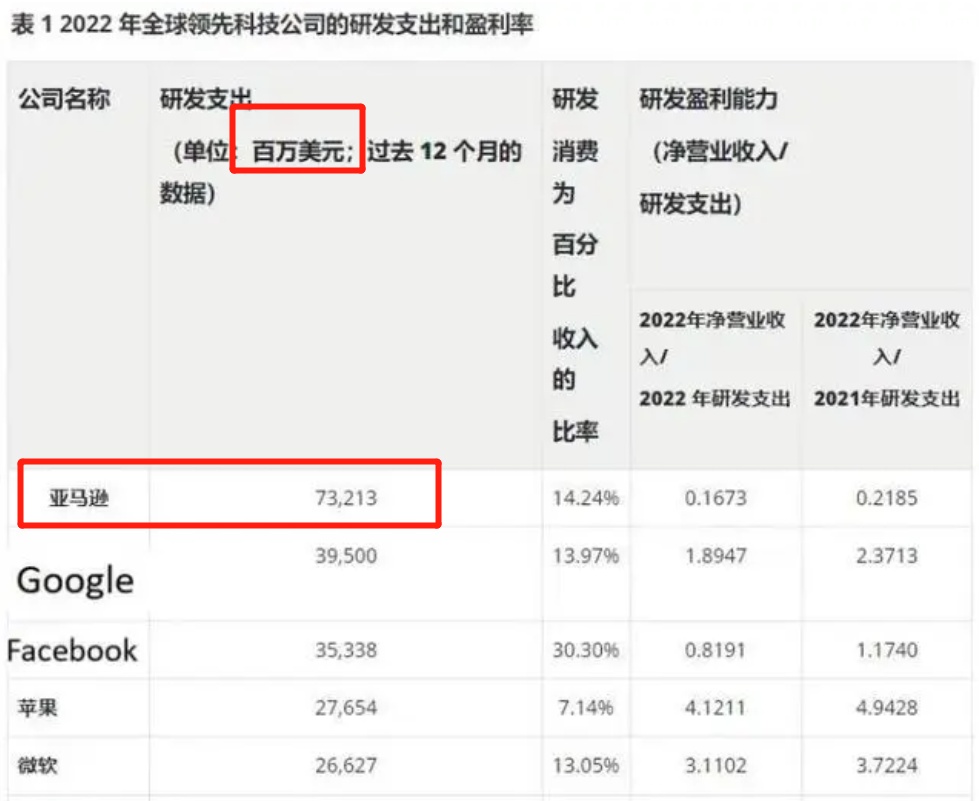Click the '百万美元' unit text
This screenshot has height=801, width=979.
[x=298, y=151]
